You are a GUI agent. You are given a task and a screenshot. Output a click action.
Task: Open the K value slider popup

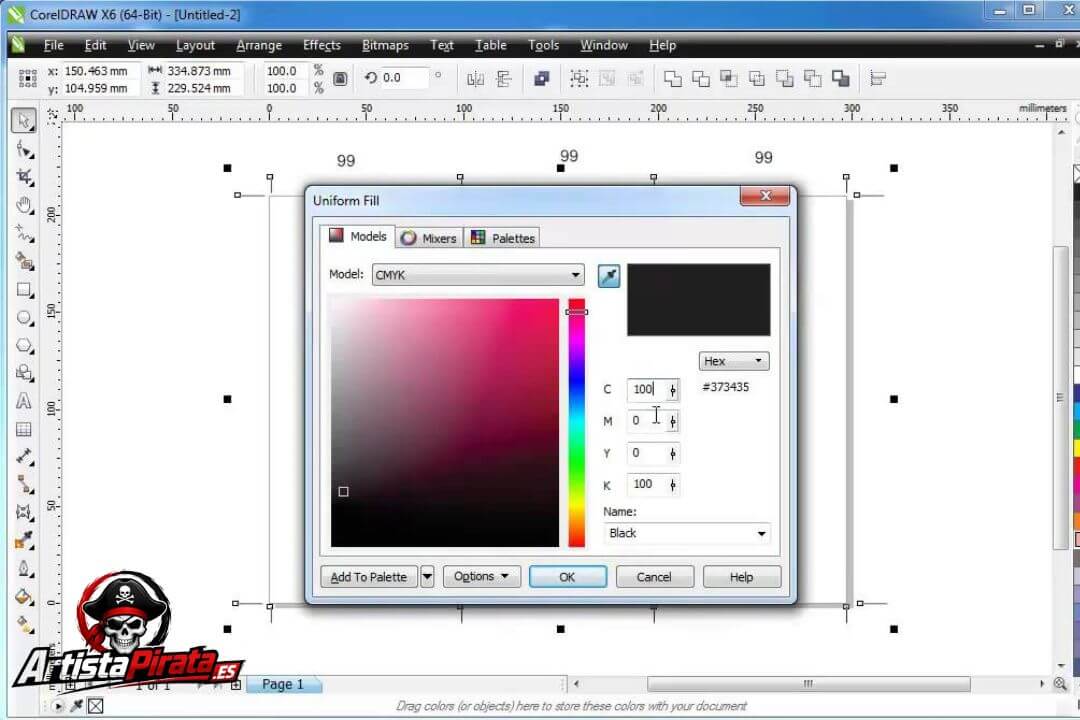coord(673,485)
